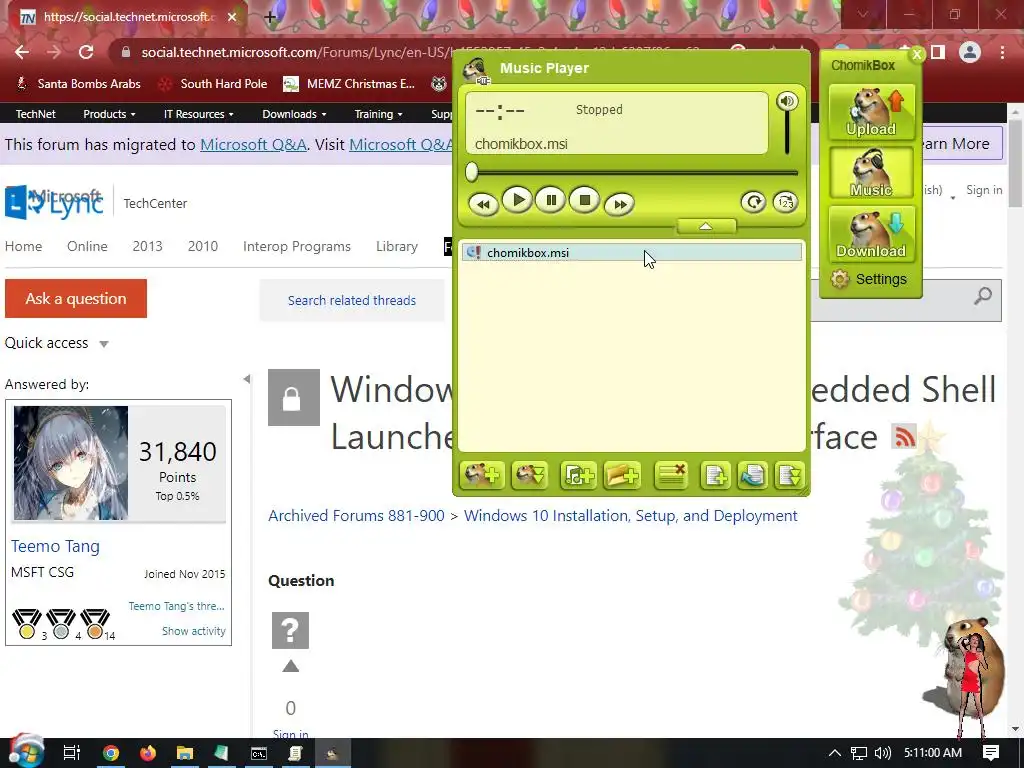1024x768 pixels.
Task: Click the track seek slider handle
Action: point(472,172)
